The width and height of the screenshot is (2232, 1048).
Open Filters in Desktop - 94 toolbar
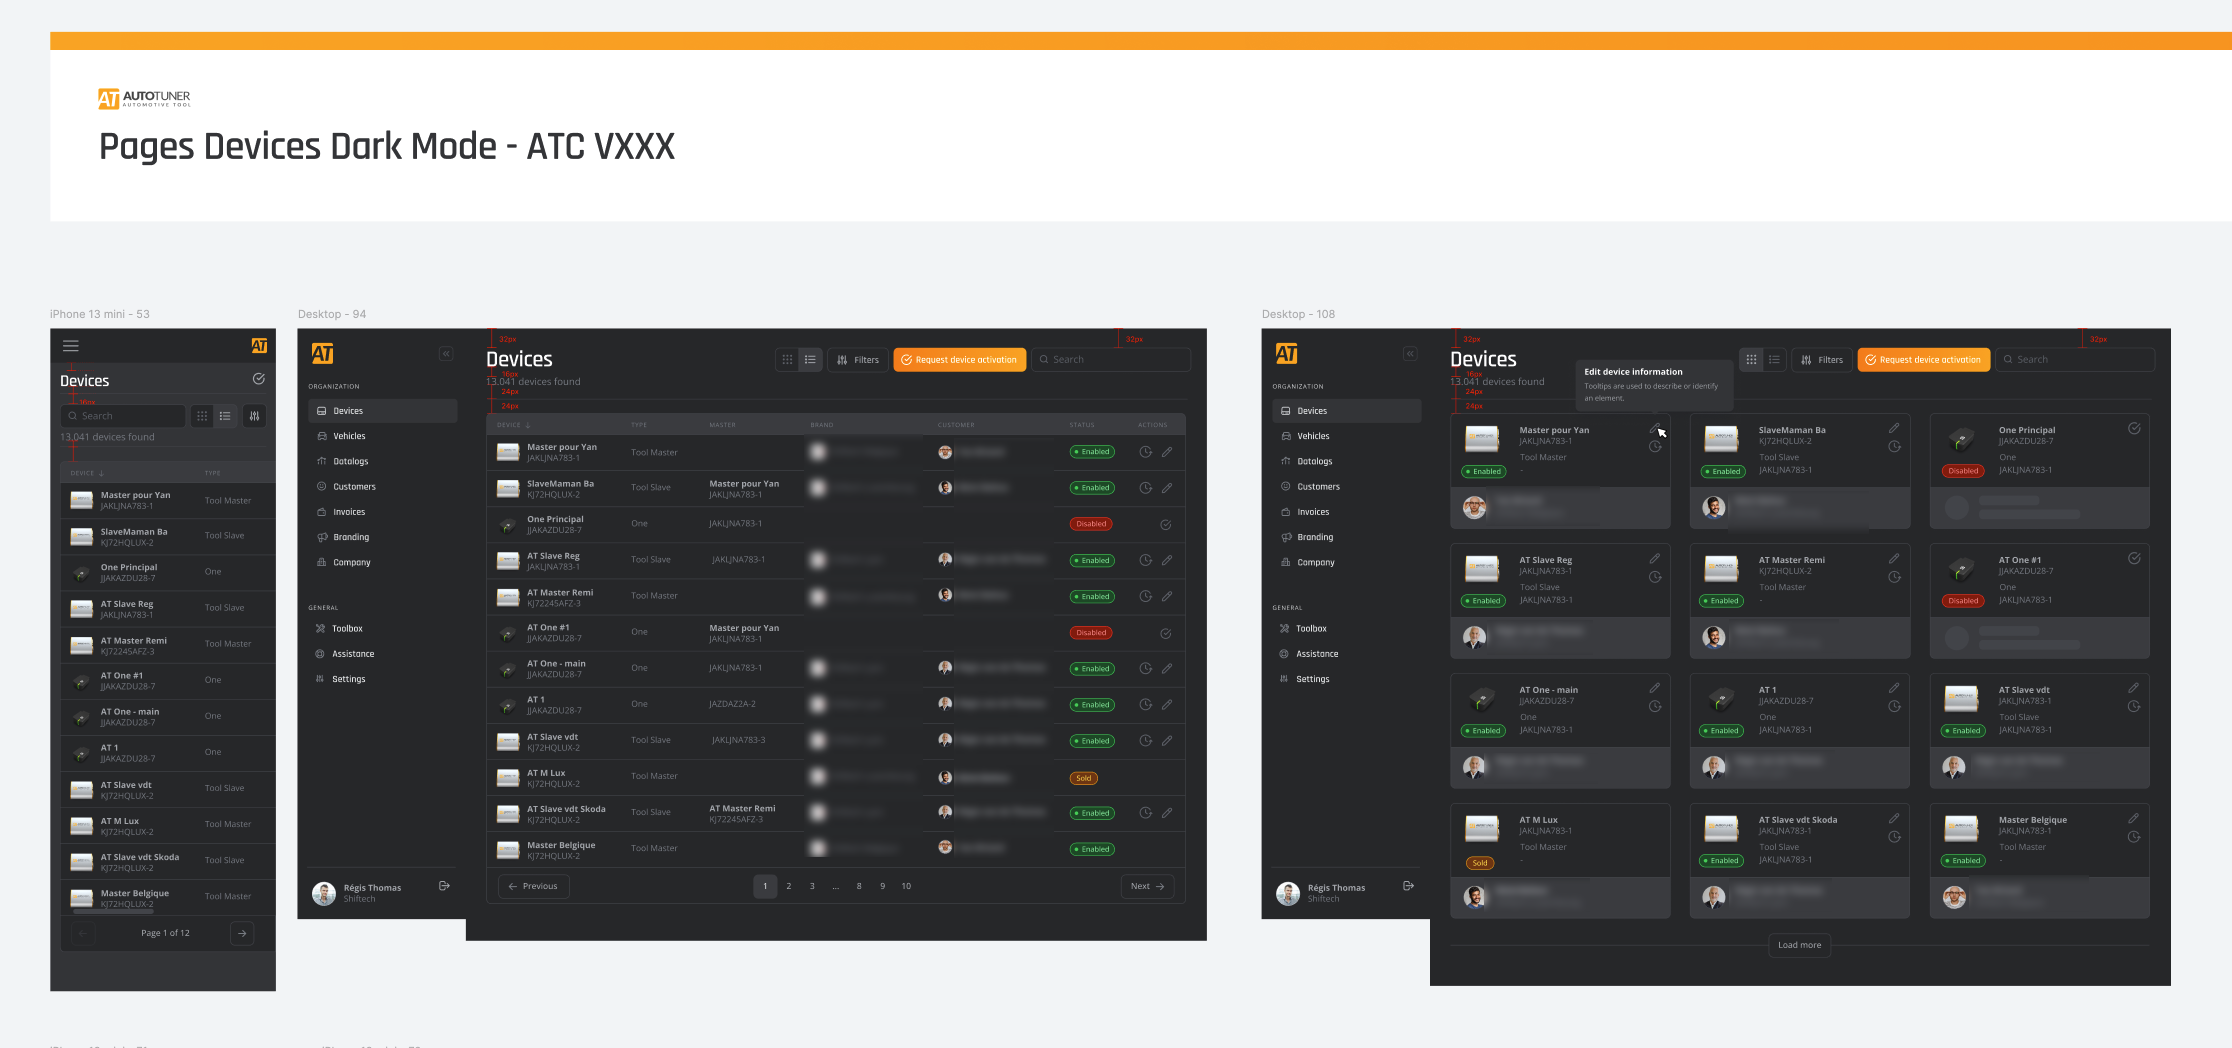pyautogui.click(x=858, y=360)
